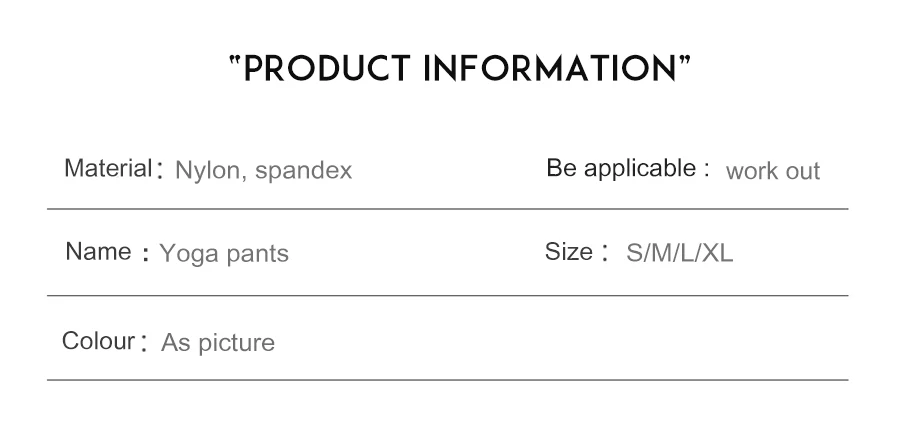Click the opening quotation mark in title

(x=235, y=60)
